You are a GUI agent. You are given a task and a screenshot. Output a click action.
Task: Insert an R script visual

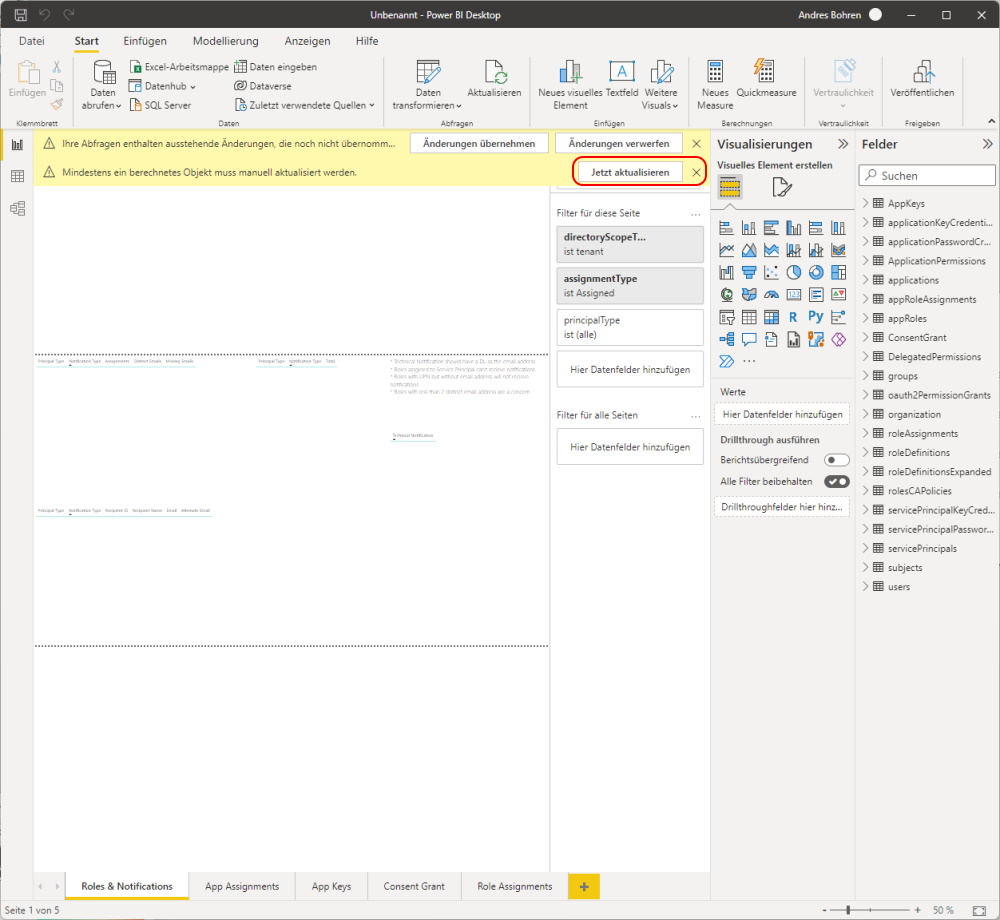point(793,317)
